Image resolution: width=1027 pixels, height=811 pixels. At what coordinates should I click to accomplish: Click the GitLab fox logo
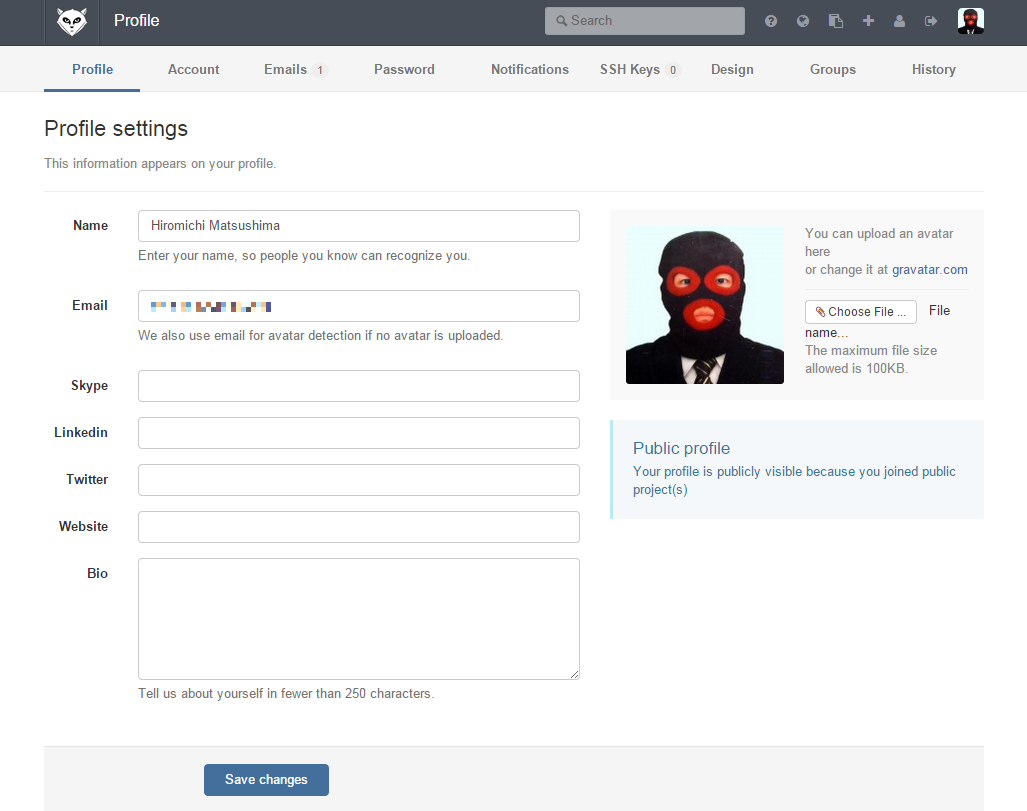pos(71,22)
